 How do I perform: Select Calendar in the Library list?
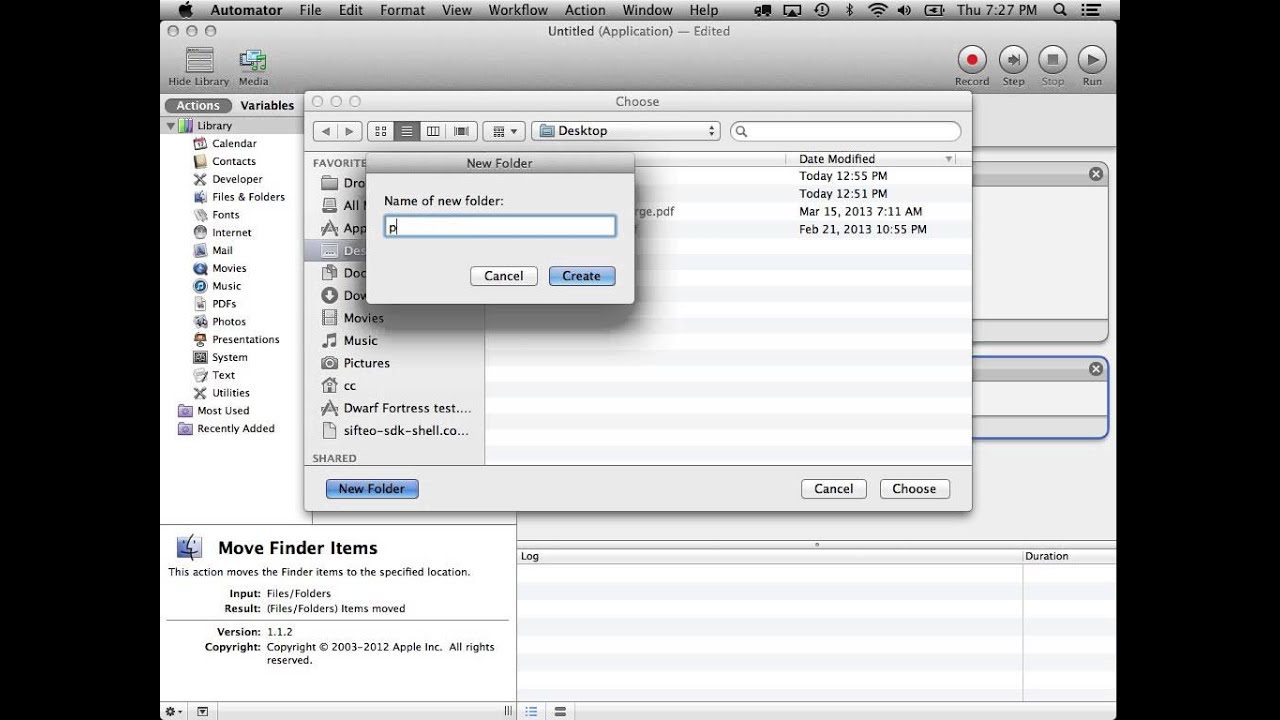(234, 143)
